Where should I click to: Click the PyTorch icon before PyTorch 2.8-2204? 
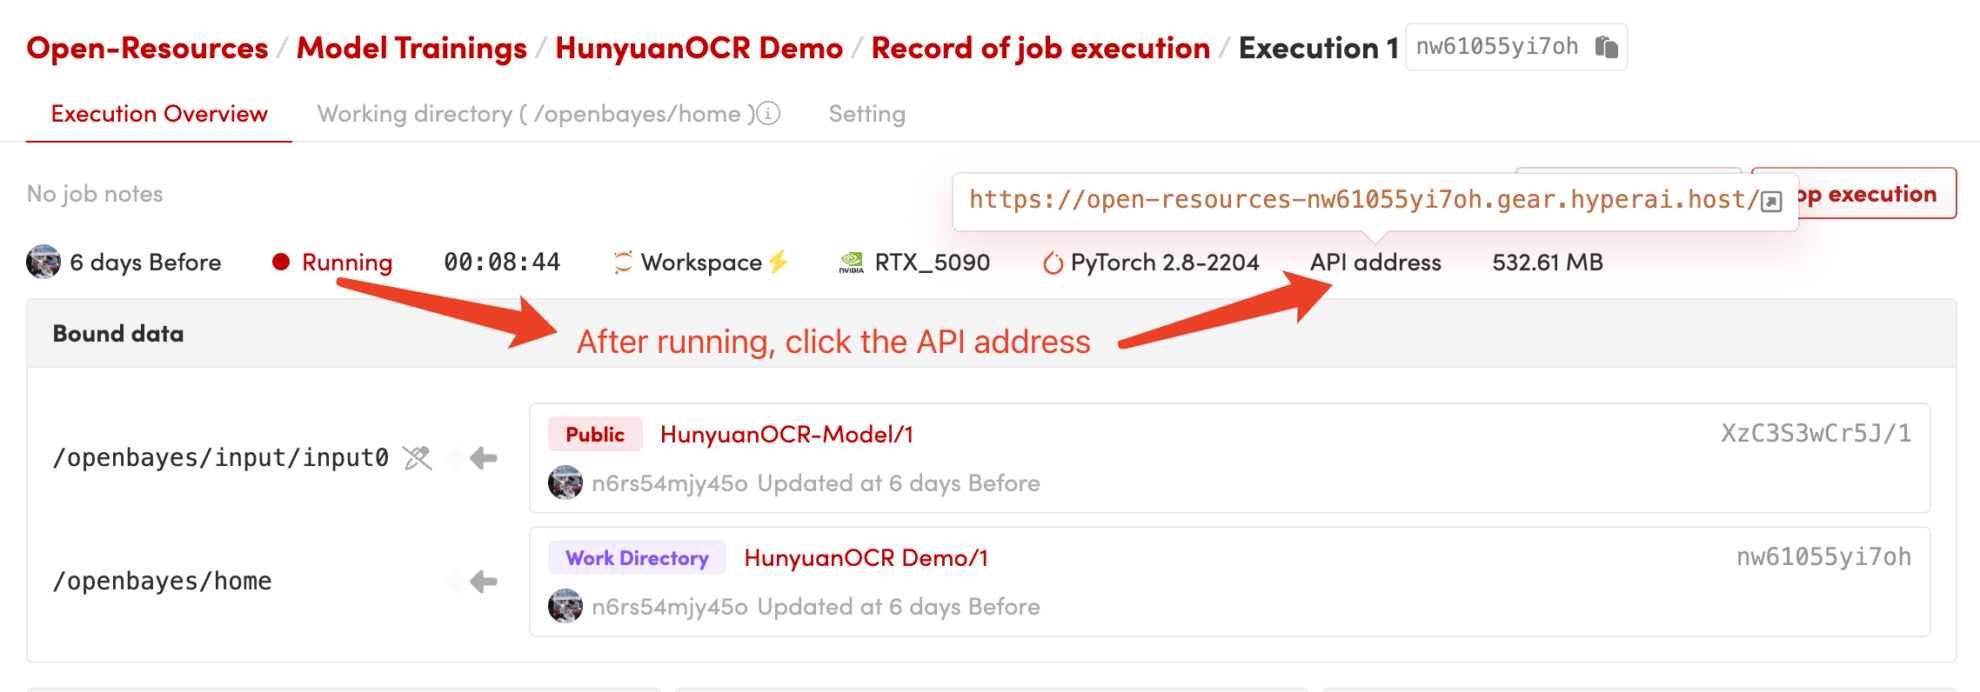tap(1052, 263)
